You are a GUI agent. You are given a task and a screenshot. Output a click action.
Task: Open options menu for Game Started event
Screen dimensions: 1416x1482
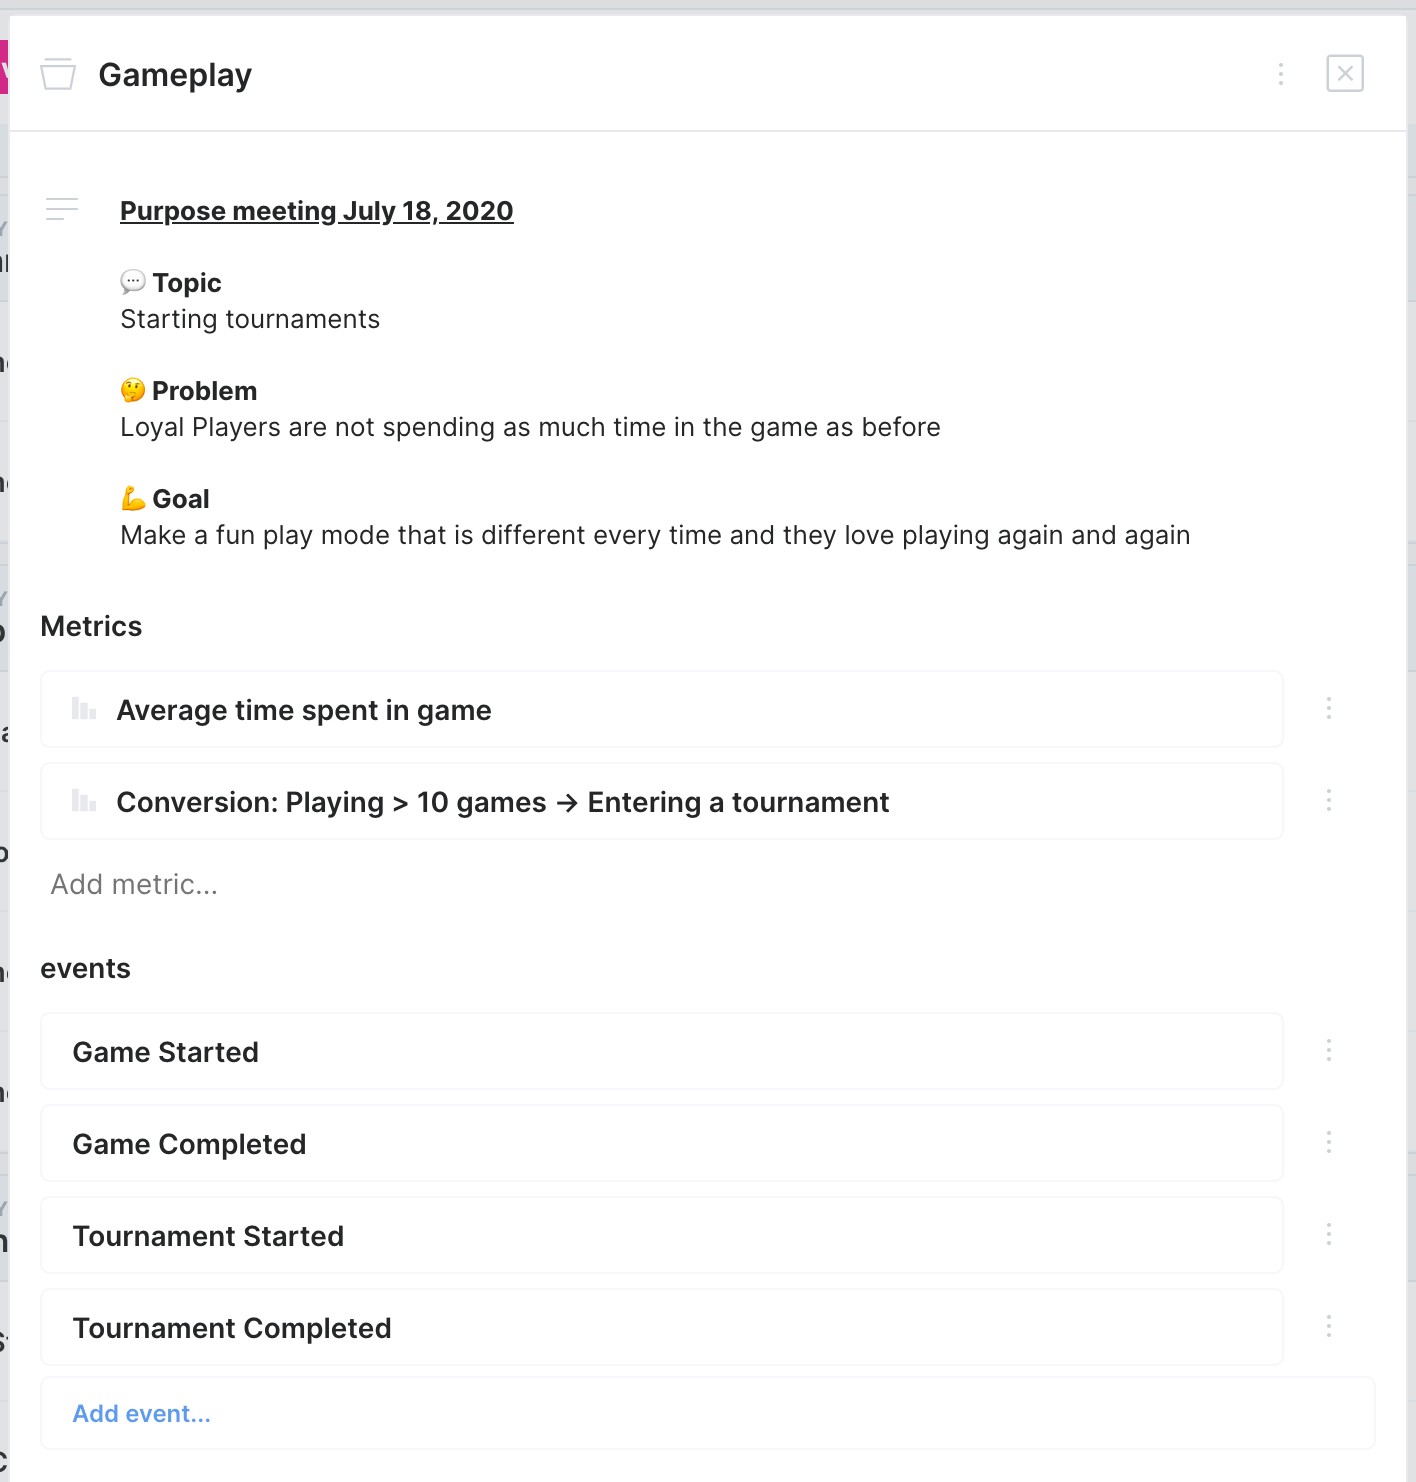click(1329, 1051)
